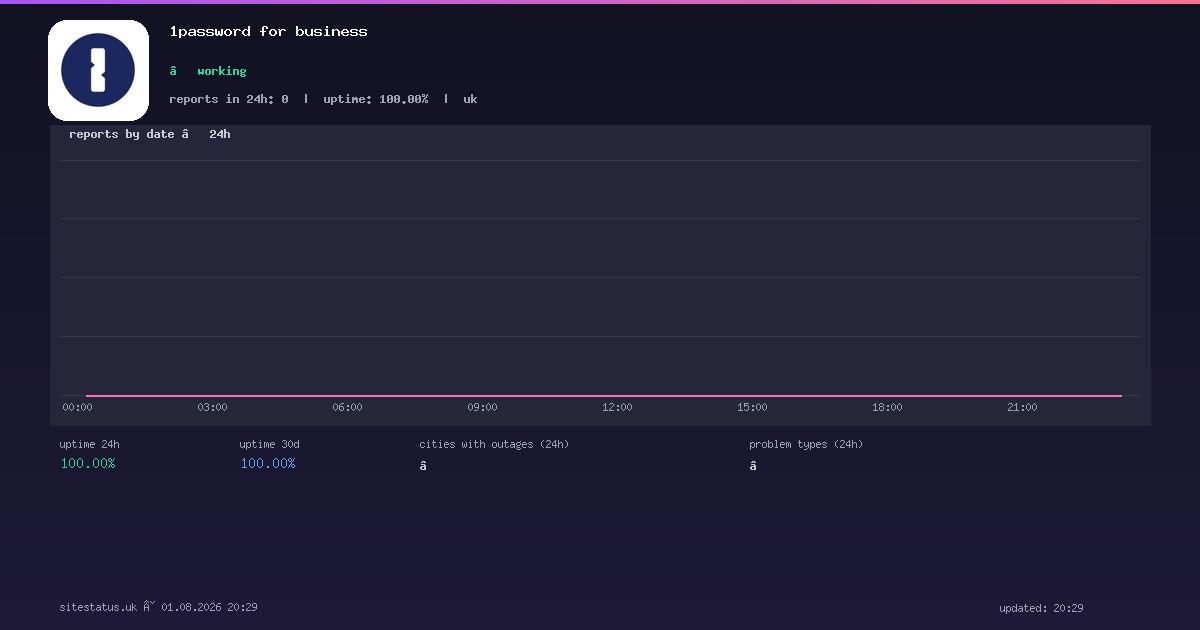Select the '1password for business' title
This screenshot has width=1200, height=630.
[x=269, y=32]
